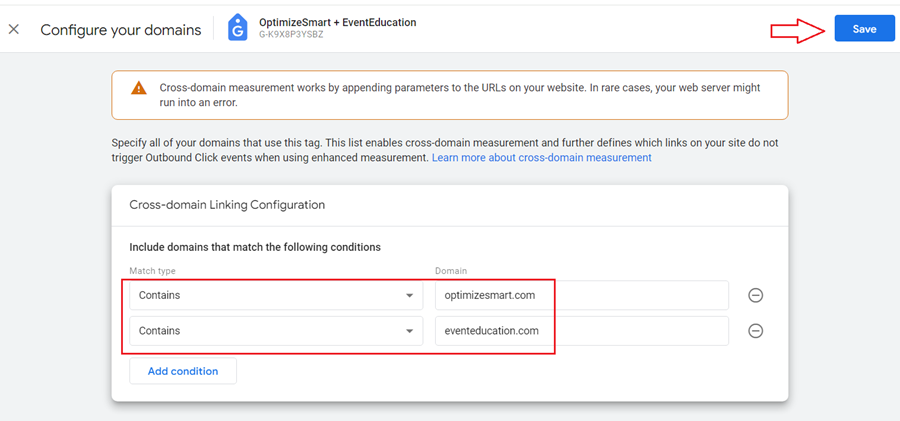This screenshot has width=900, height=421.
Task: Remove the optimizesmart.com condition row
Action: coord(755,295)
